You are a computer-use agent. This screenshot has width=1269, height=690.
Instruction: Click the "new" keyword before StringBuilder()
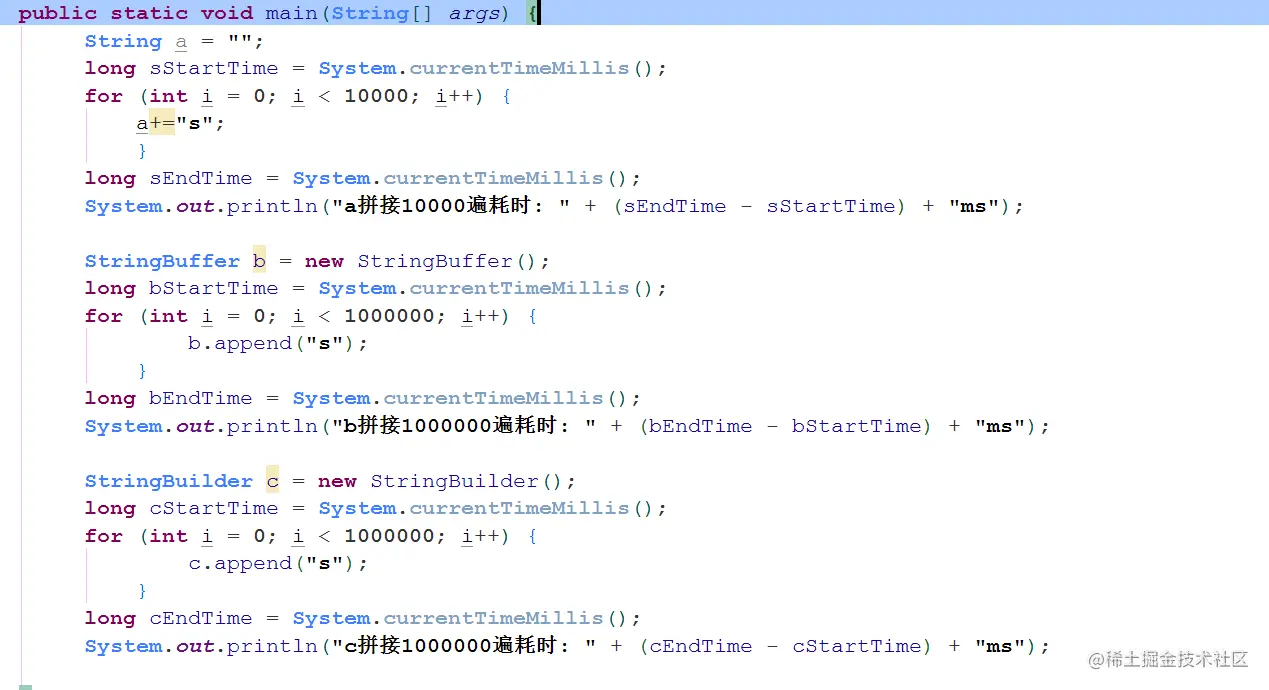[337, 481]
